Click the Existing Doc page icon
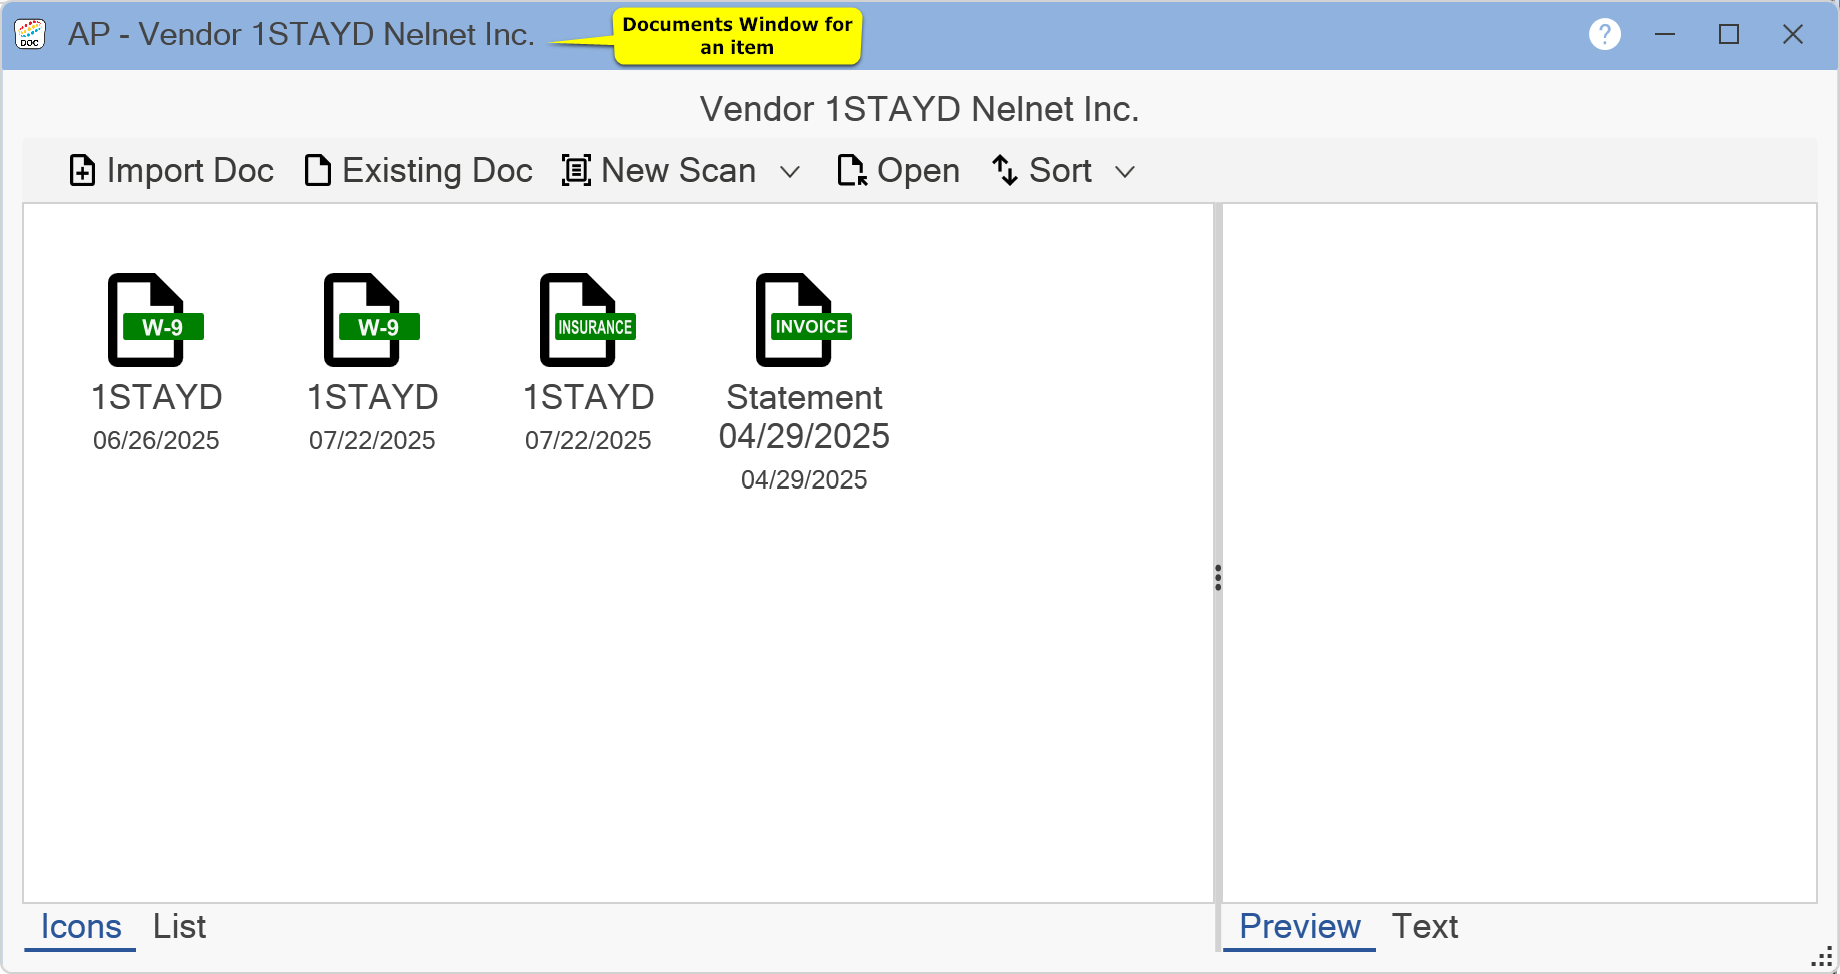 pos(318,171)
